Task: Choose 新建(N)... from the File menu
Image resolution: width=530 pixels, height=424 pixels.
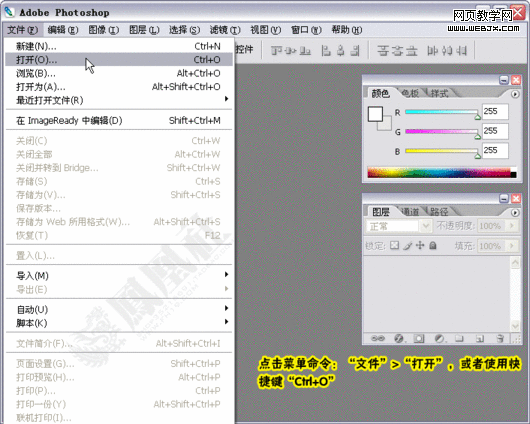Action: pos(119,46)
